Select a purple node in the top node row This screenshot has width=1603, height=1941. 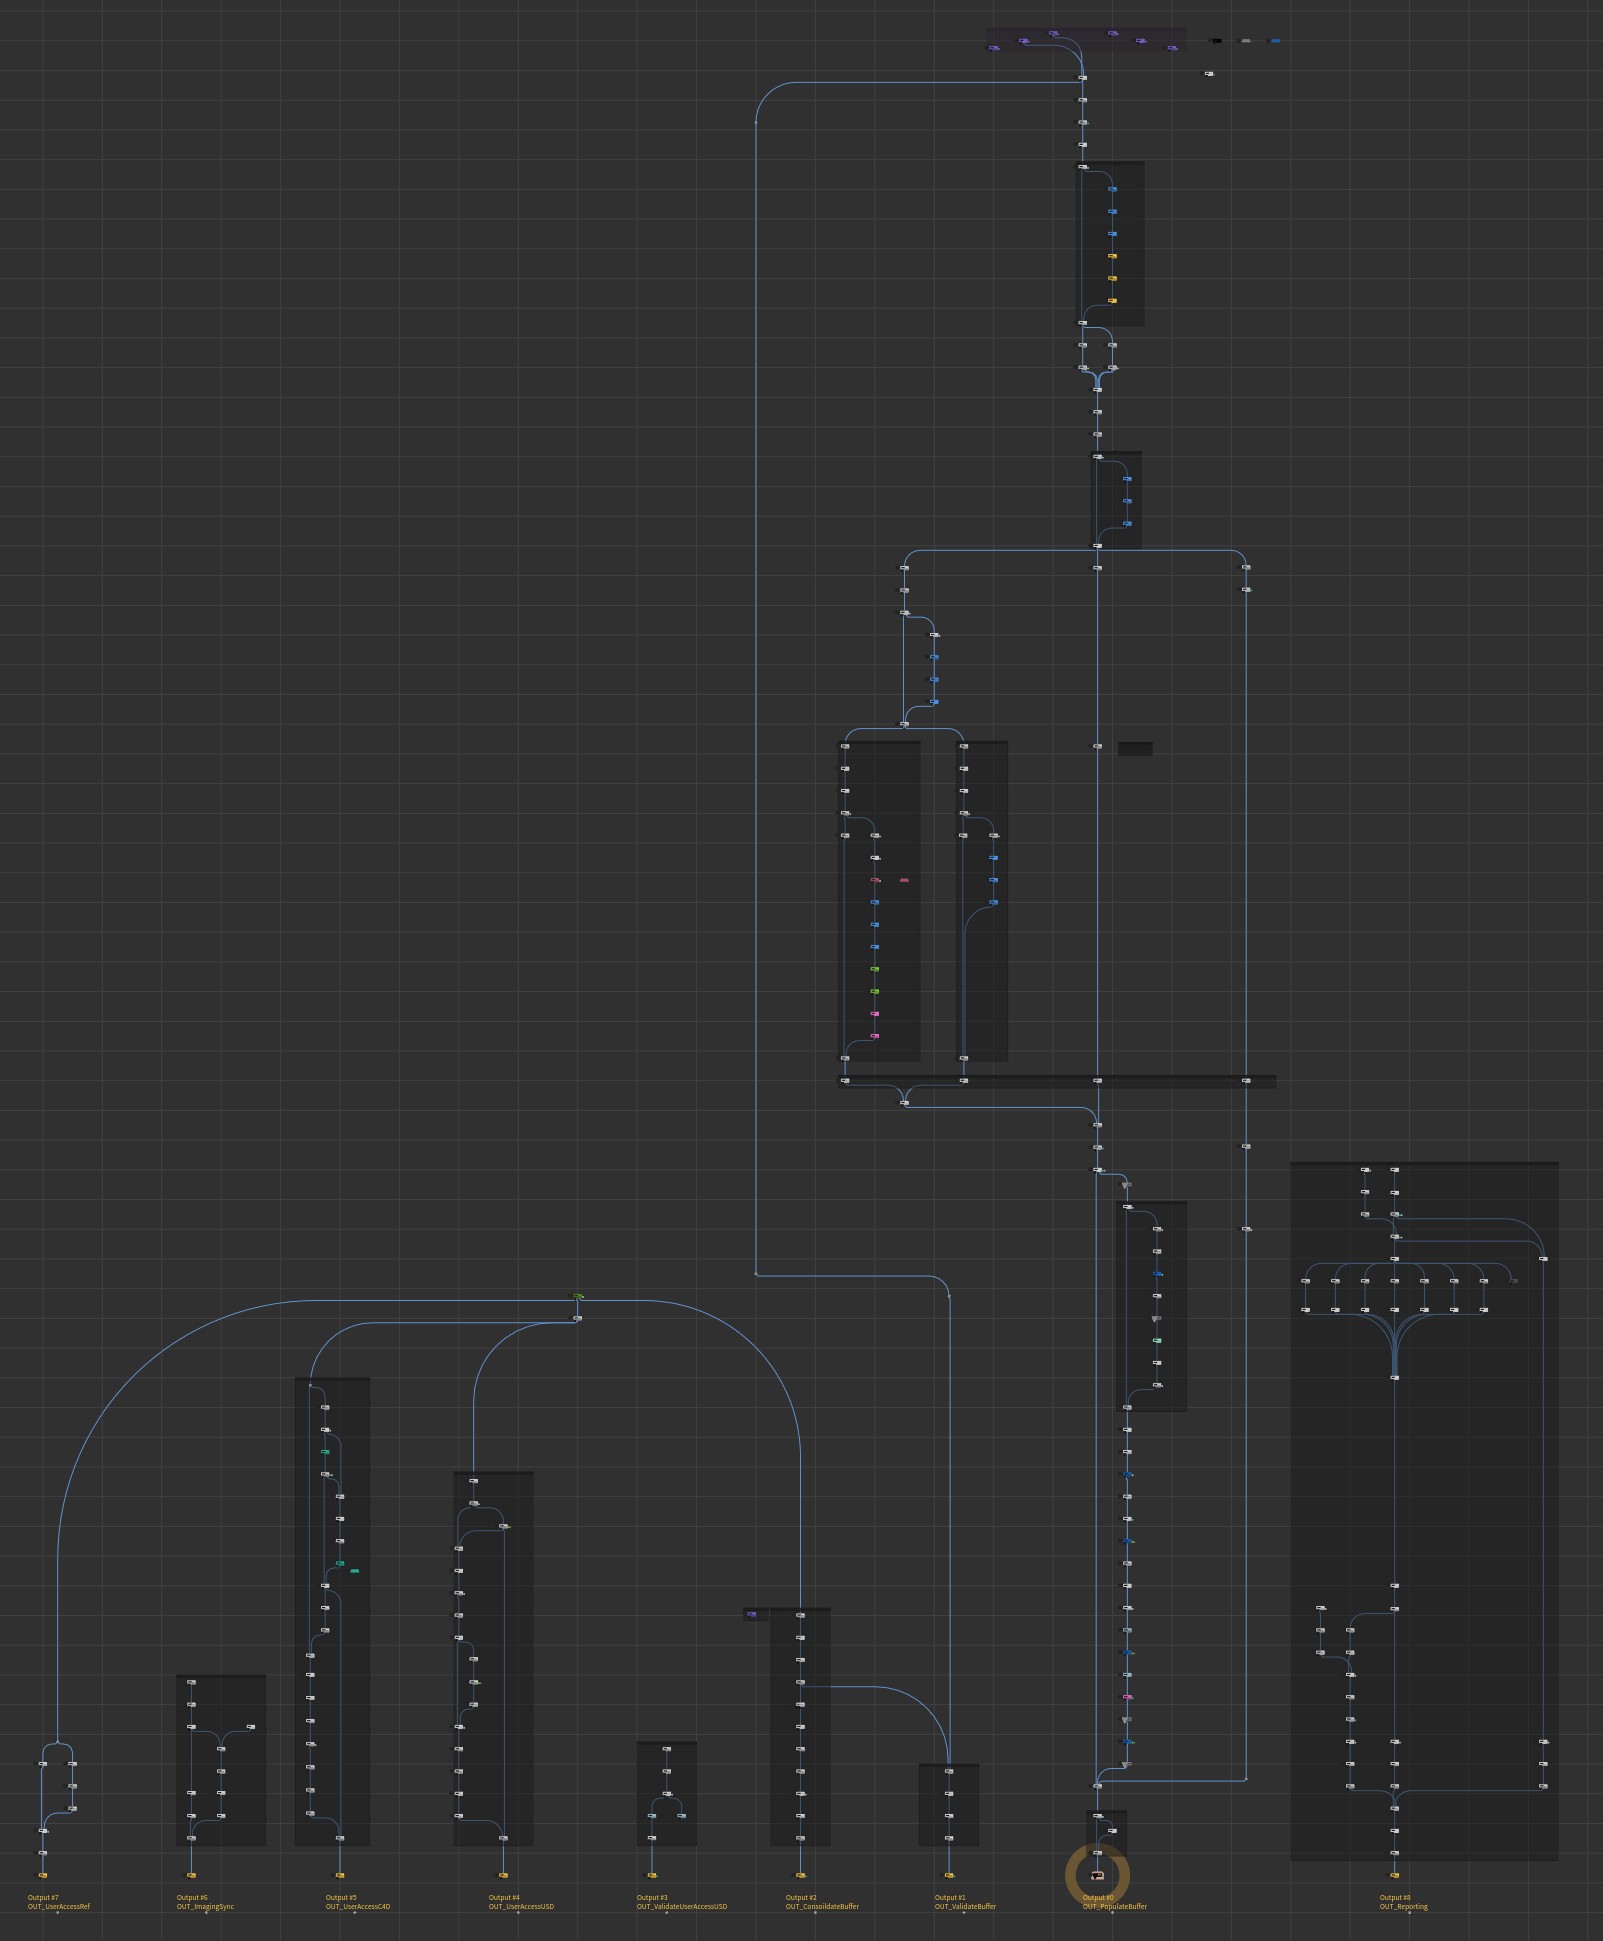[1051, 33]
